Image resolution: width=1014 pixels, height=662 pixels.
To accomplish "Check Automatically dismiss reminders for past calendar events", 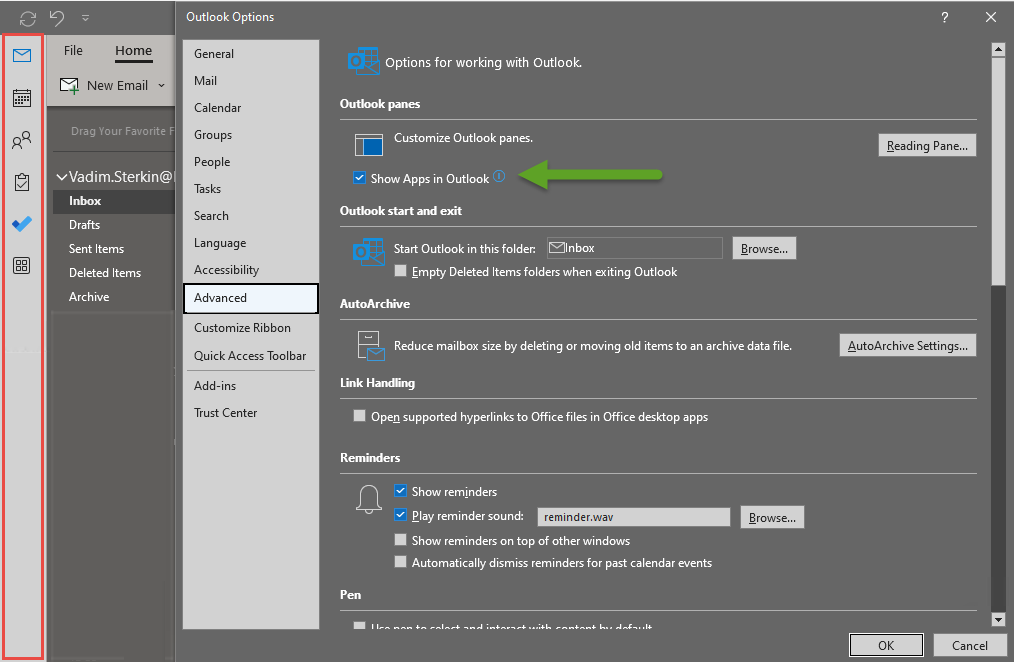I will click(x=400, y=562).
